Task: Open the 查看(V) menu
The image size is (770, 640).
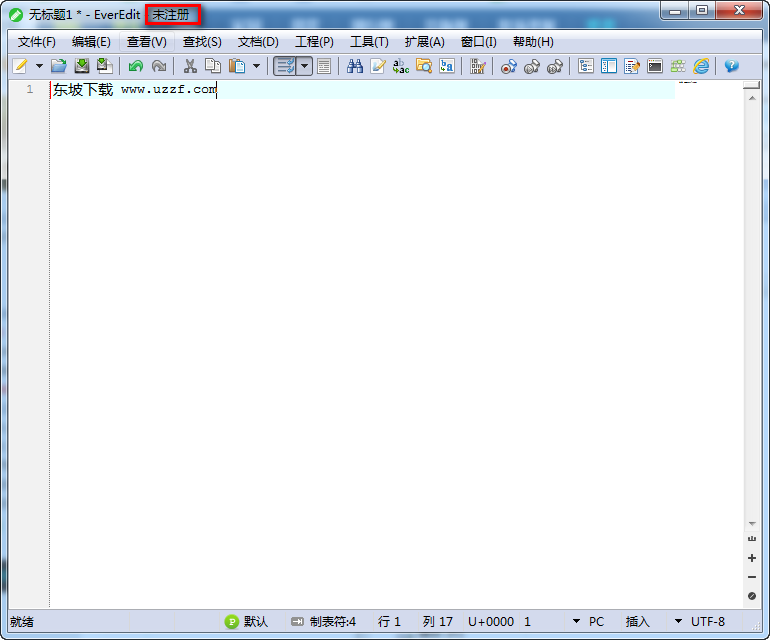Action: pyautogui.click(x=147, y=42)
